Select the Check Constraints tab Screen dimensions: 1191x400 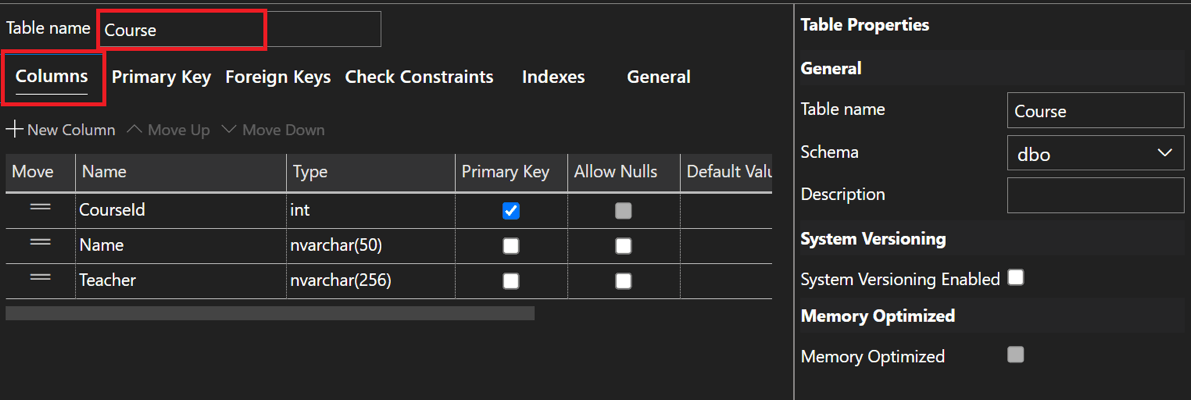pos(419,77)
